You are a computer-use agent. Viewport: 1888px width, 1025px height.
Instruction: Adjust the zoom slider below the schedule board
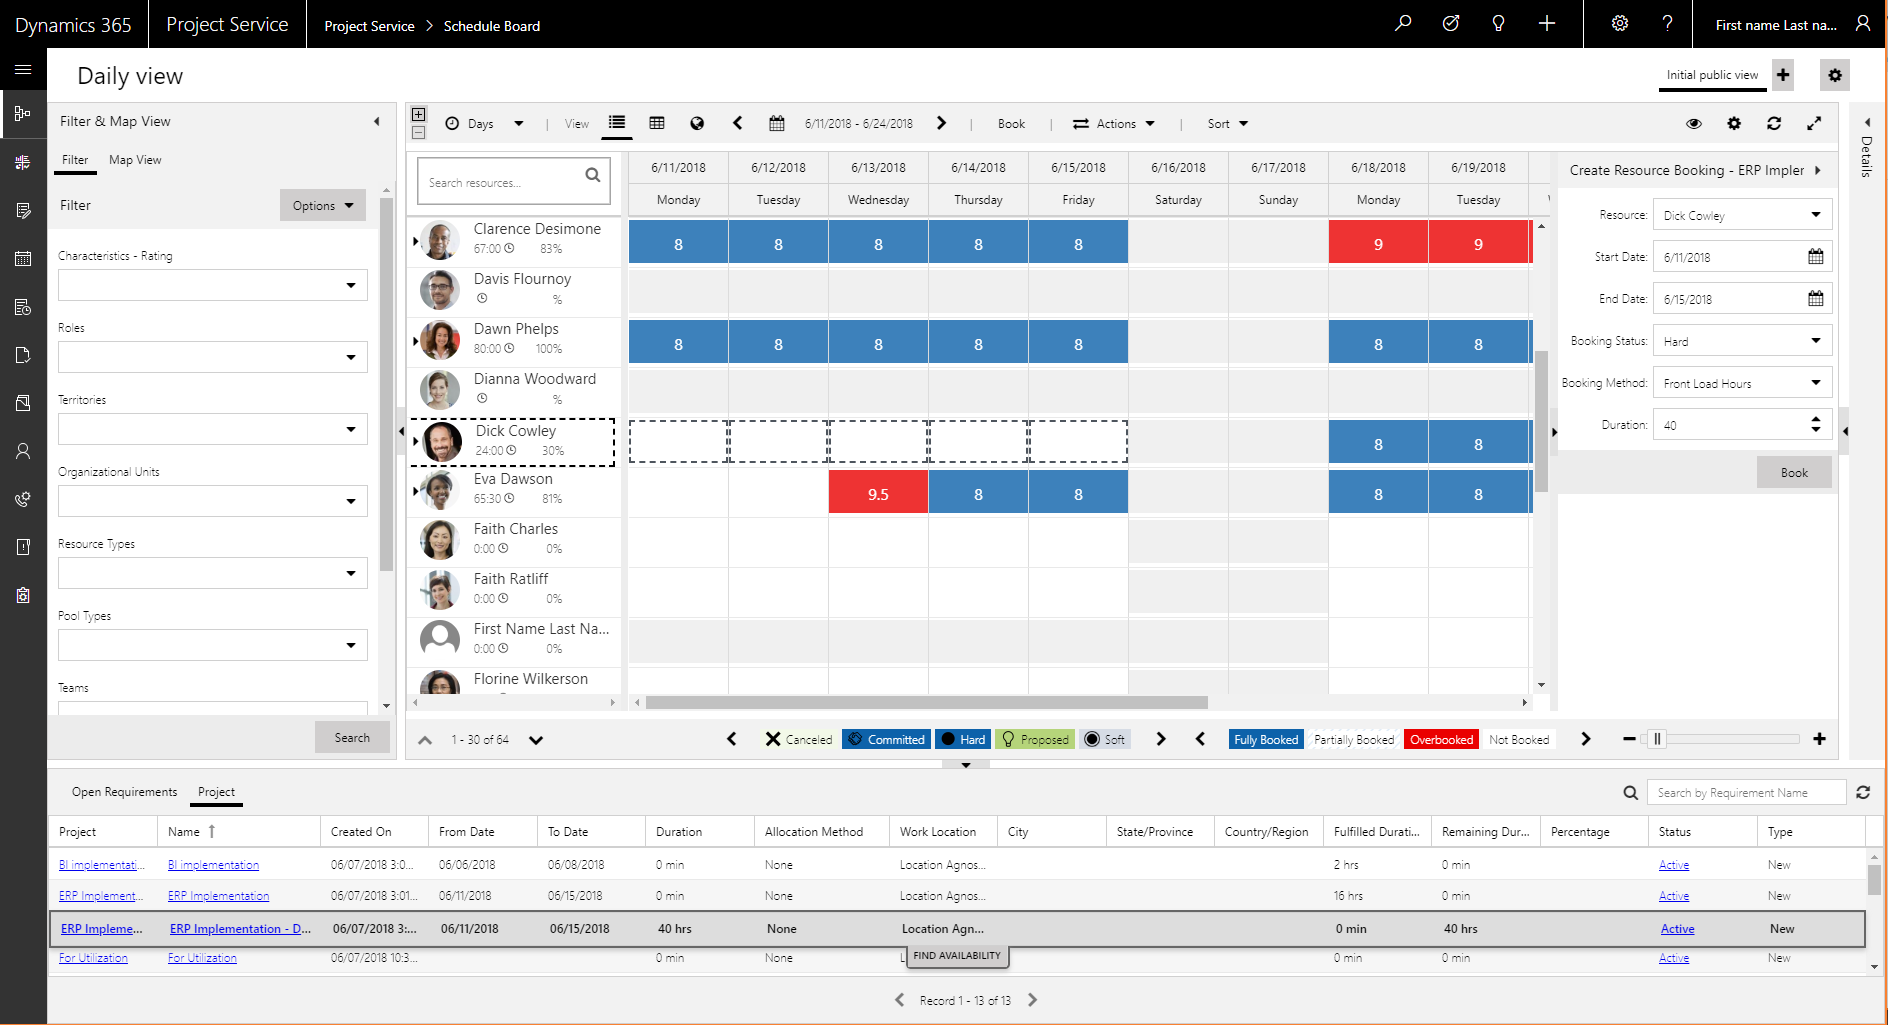click(x=1658, y=739)
